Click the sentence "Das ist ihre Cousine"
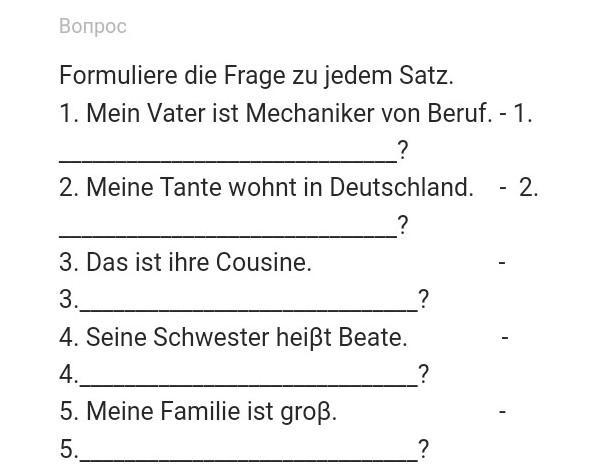 (x=186, y=262)
